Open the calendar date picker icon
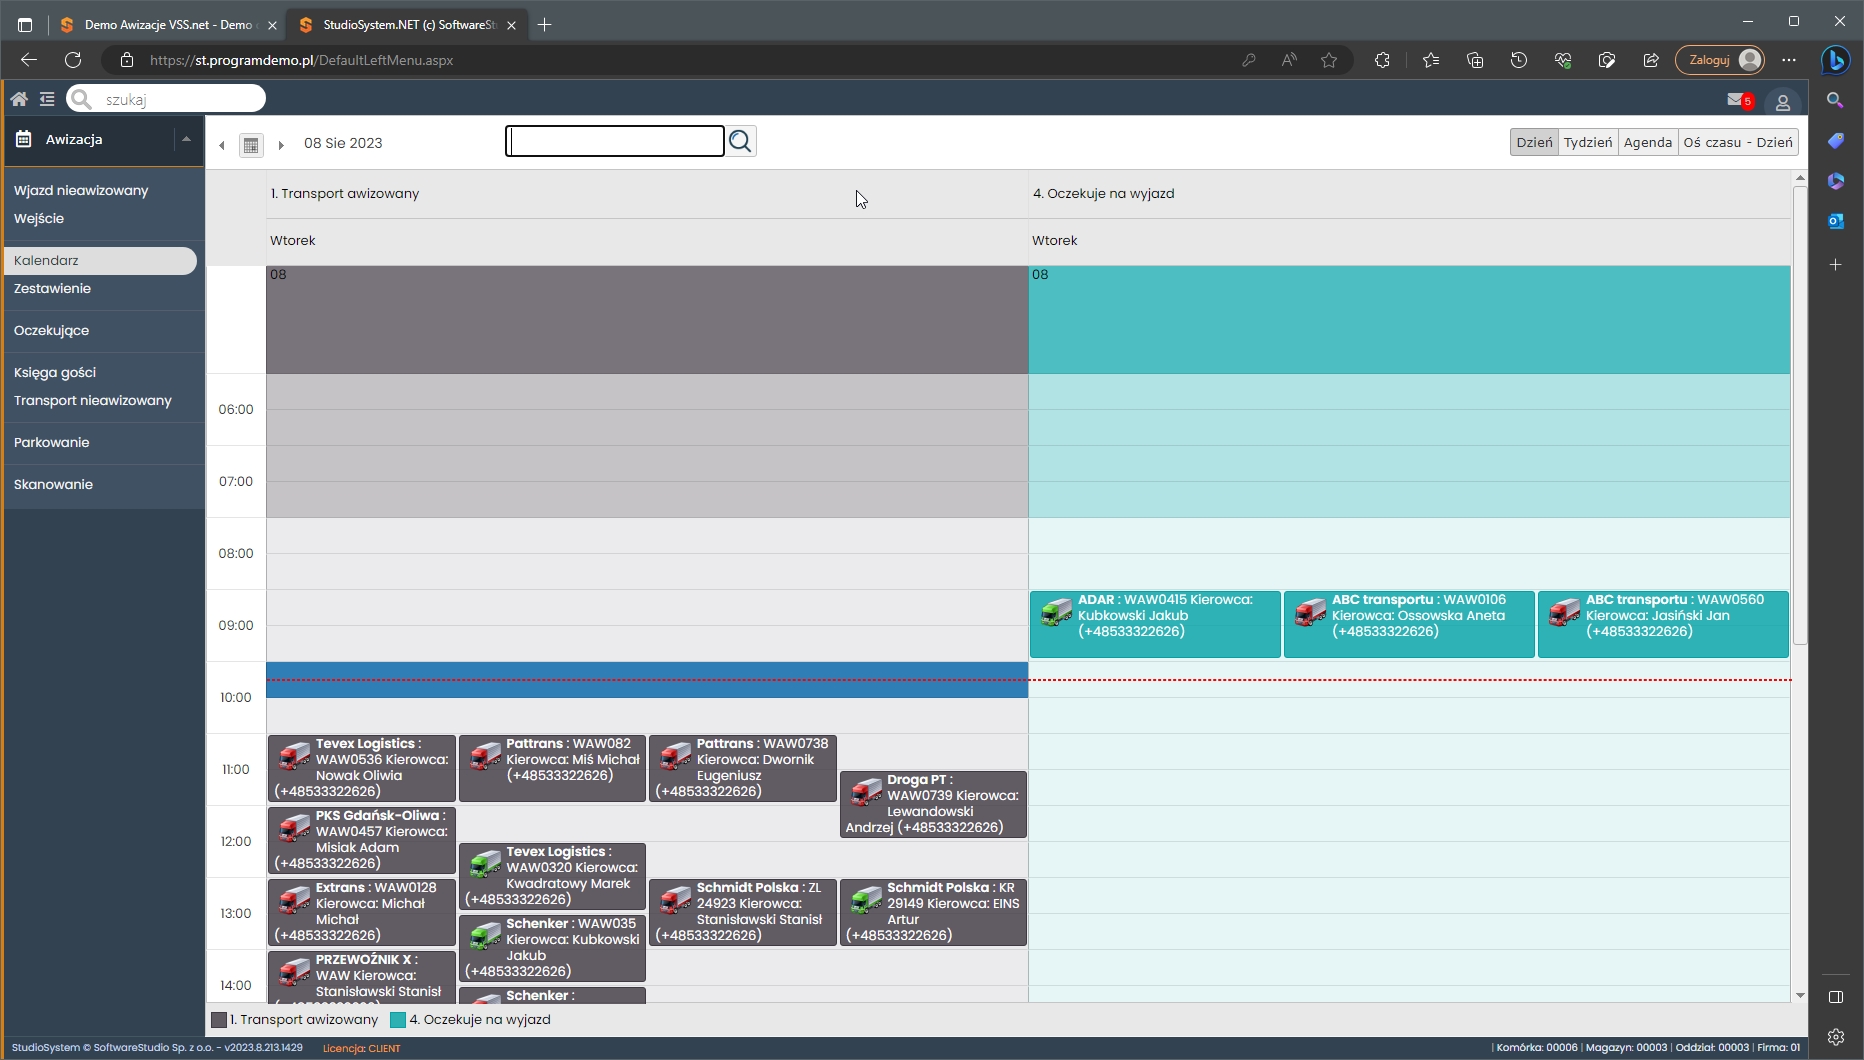1864x1060 pixels. point(251,145)
